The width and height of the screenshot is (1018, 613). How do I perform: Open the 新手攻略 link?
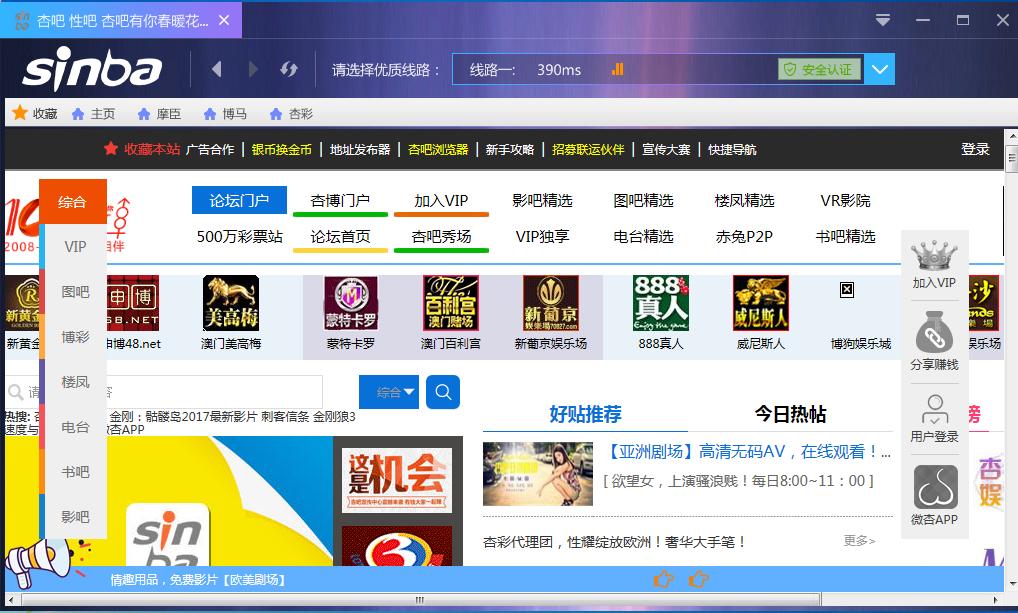(510, 149)
